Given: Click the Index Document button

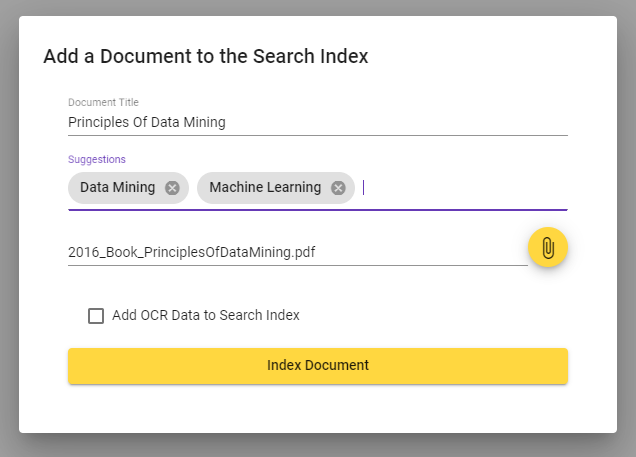Looking at the screenshot, I should 318,366.
